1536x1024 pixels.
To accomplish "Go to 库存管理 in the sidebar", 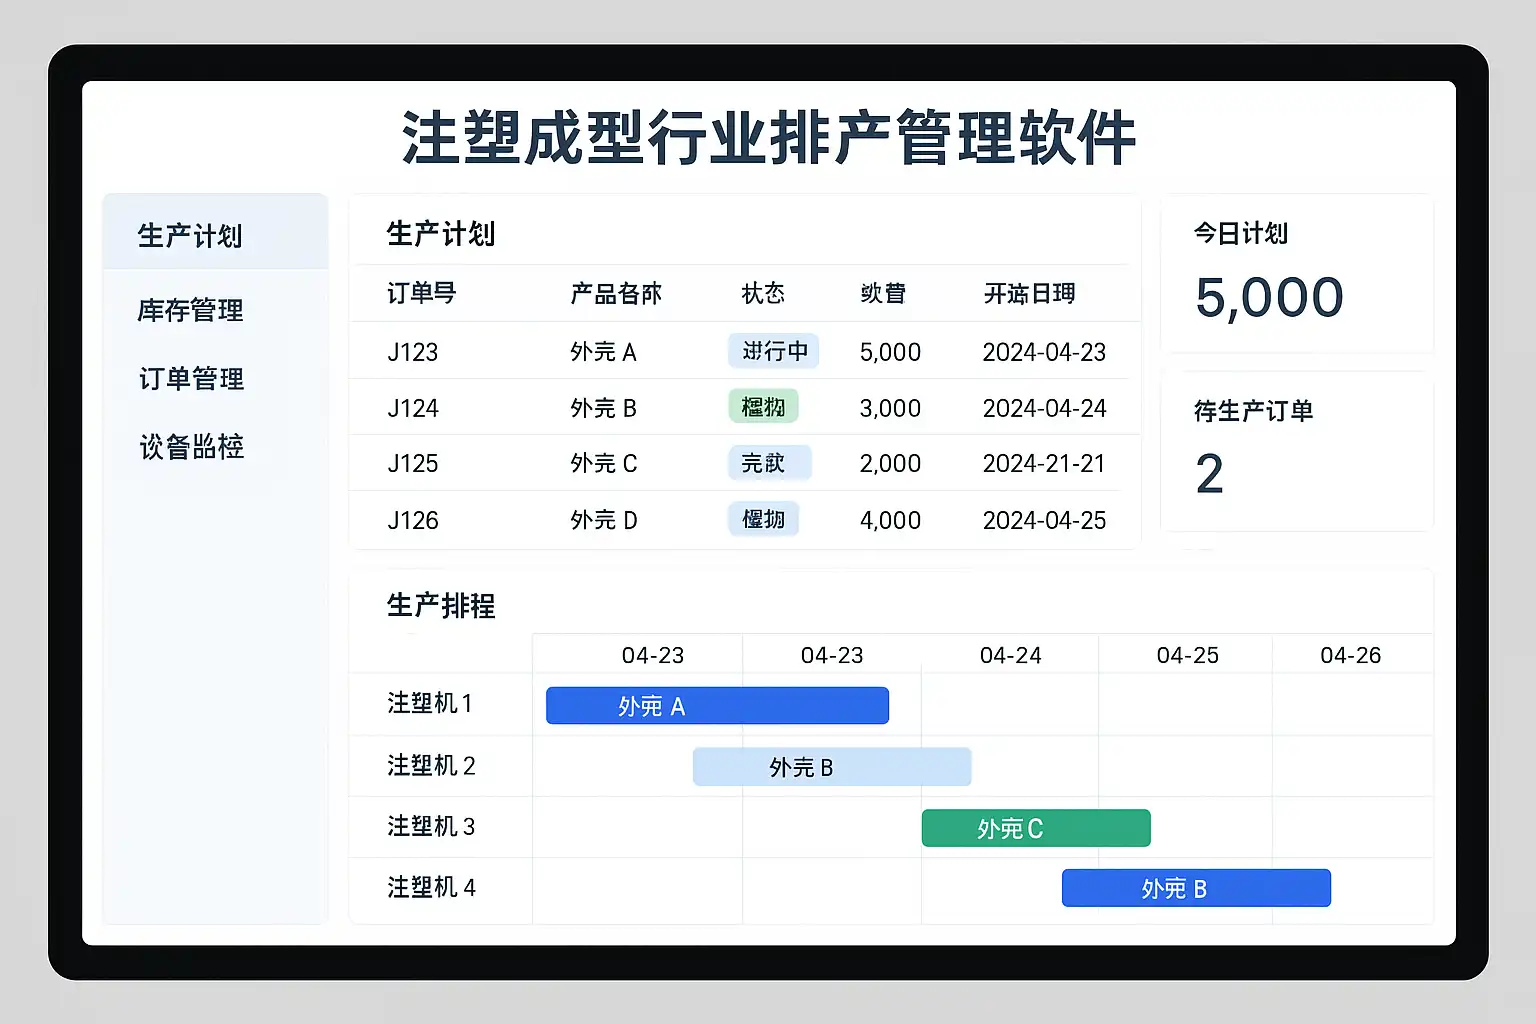I will click(x=190, y=310).
